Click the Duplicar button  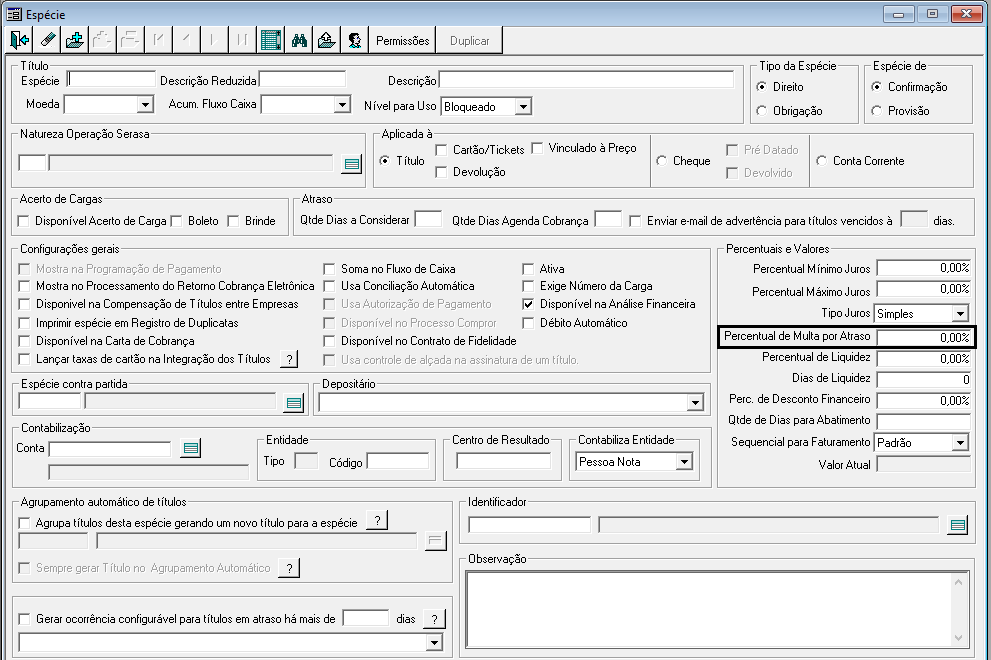470,40
